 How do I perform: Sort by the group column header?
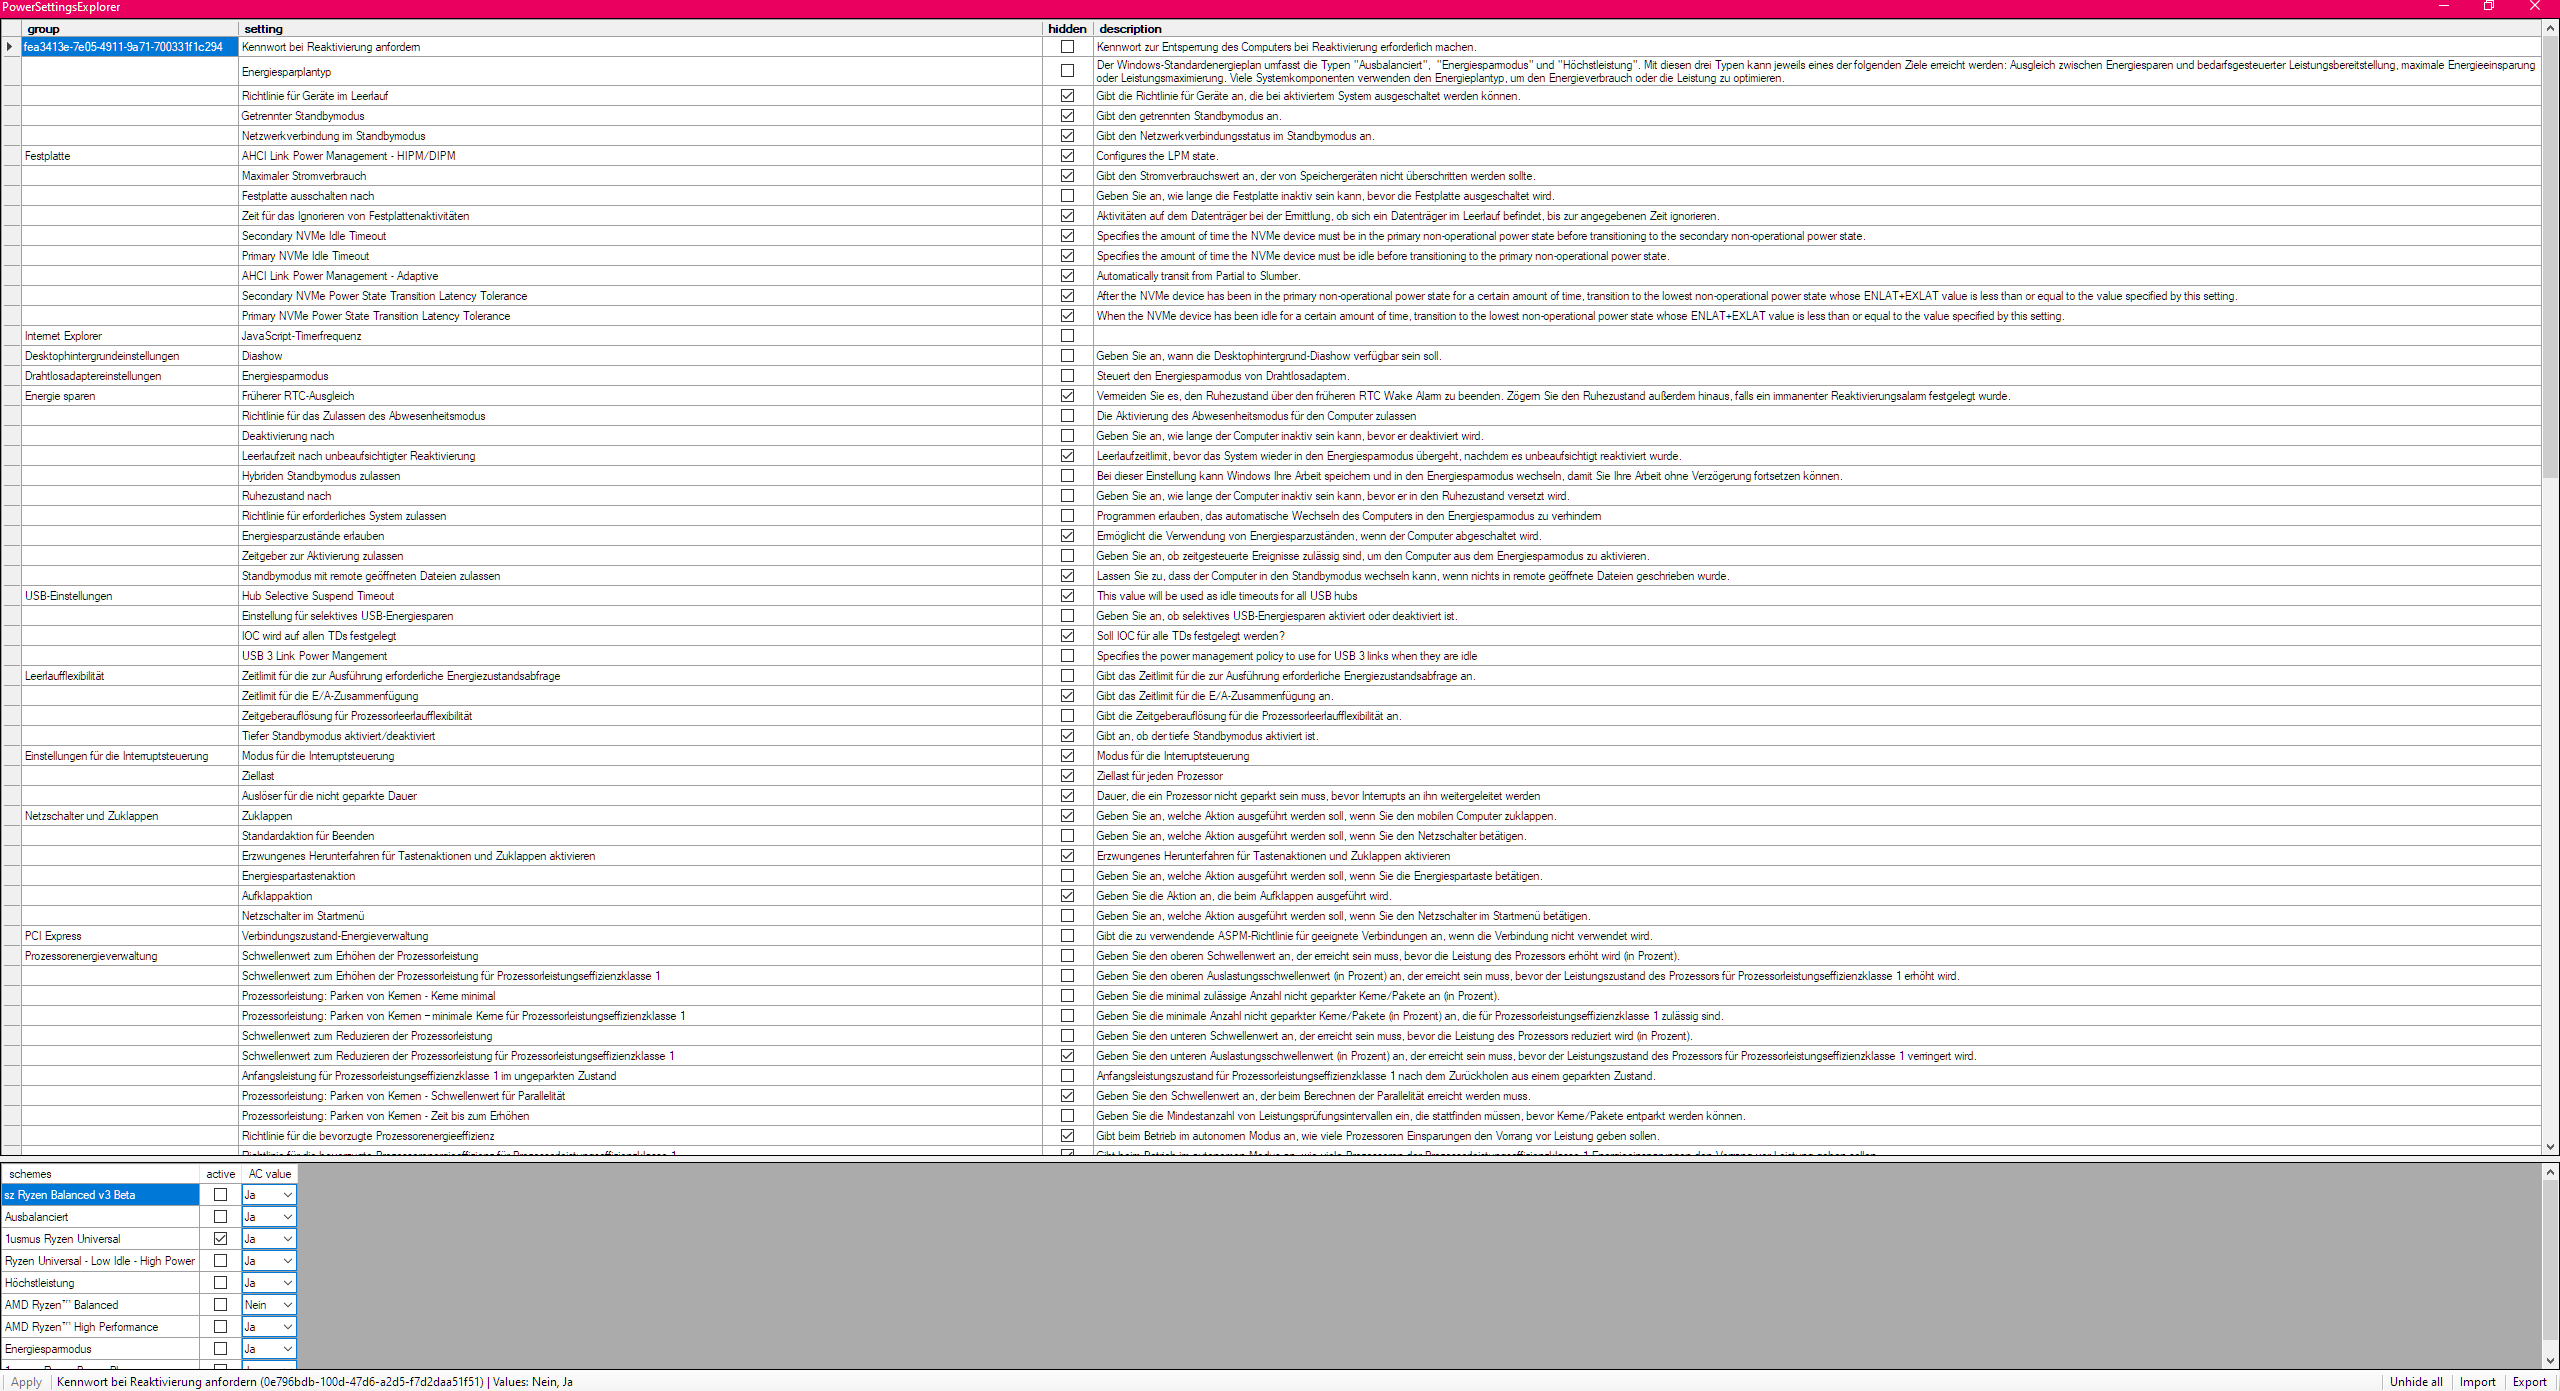tap(128, 29)
